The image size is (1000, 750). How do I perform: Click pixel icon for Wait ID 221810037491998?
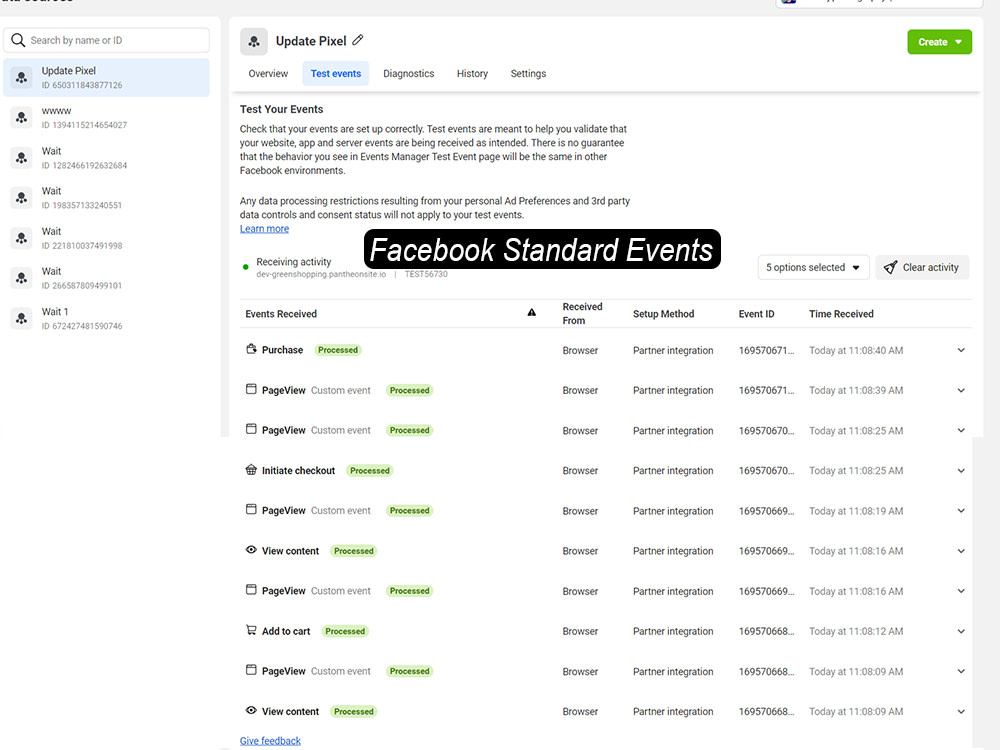(x=22, y=239)
